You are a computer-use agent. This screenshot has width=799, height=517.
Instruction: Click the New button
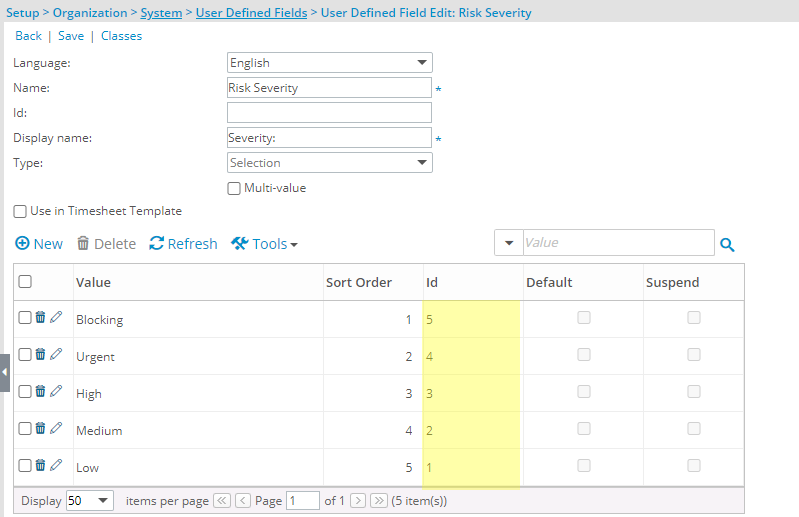[39, 244]
